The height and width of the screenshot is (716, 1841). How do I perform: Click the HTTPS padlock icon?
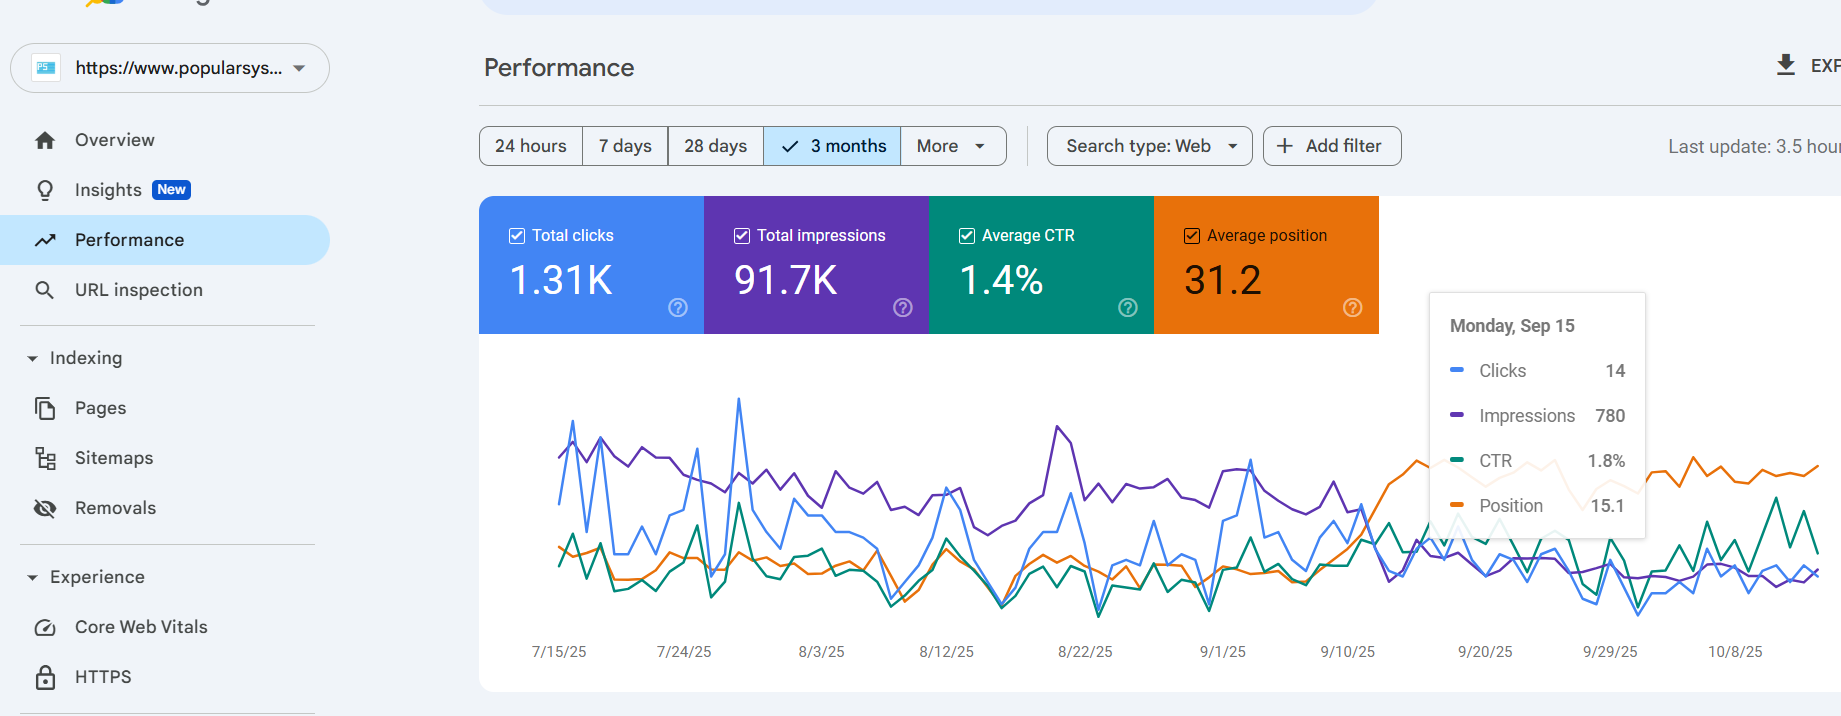pos(45,677)
